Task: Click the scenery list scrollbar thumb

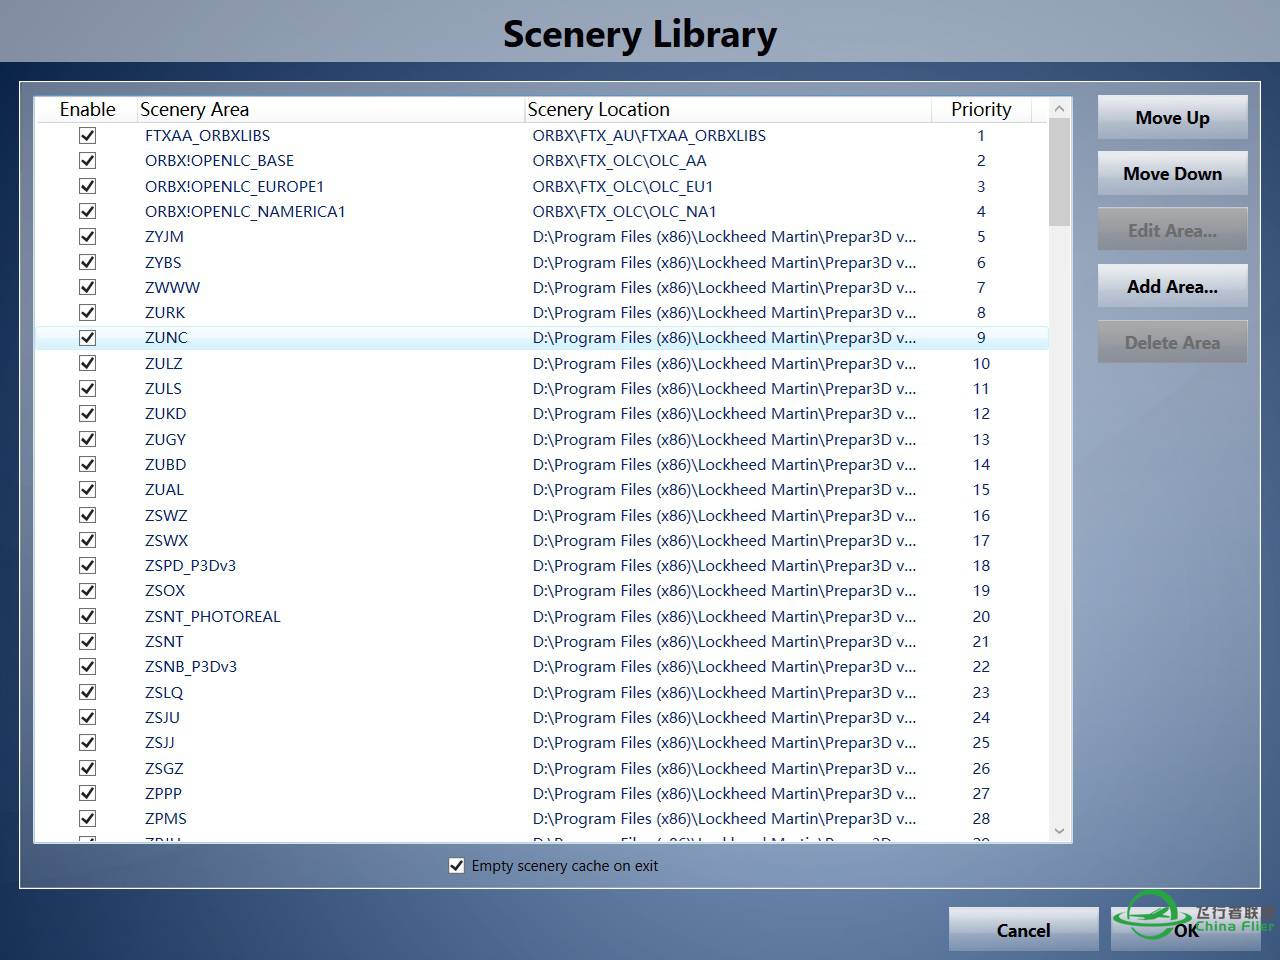Action: click(x=1059, y=172)
